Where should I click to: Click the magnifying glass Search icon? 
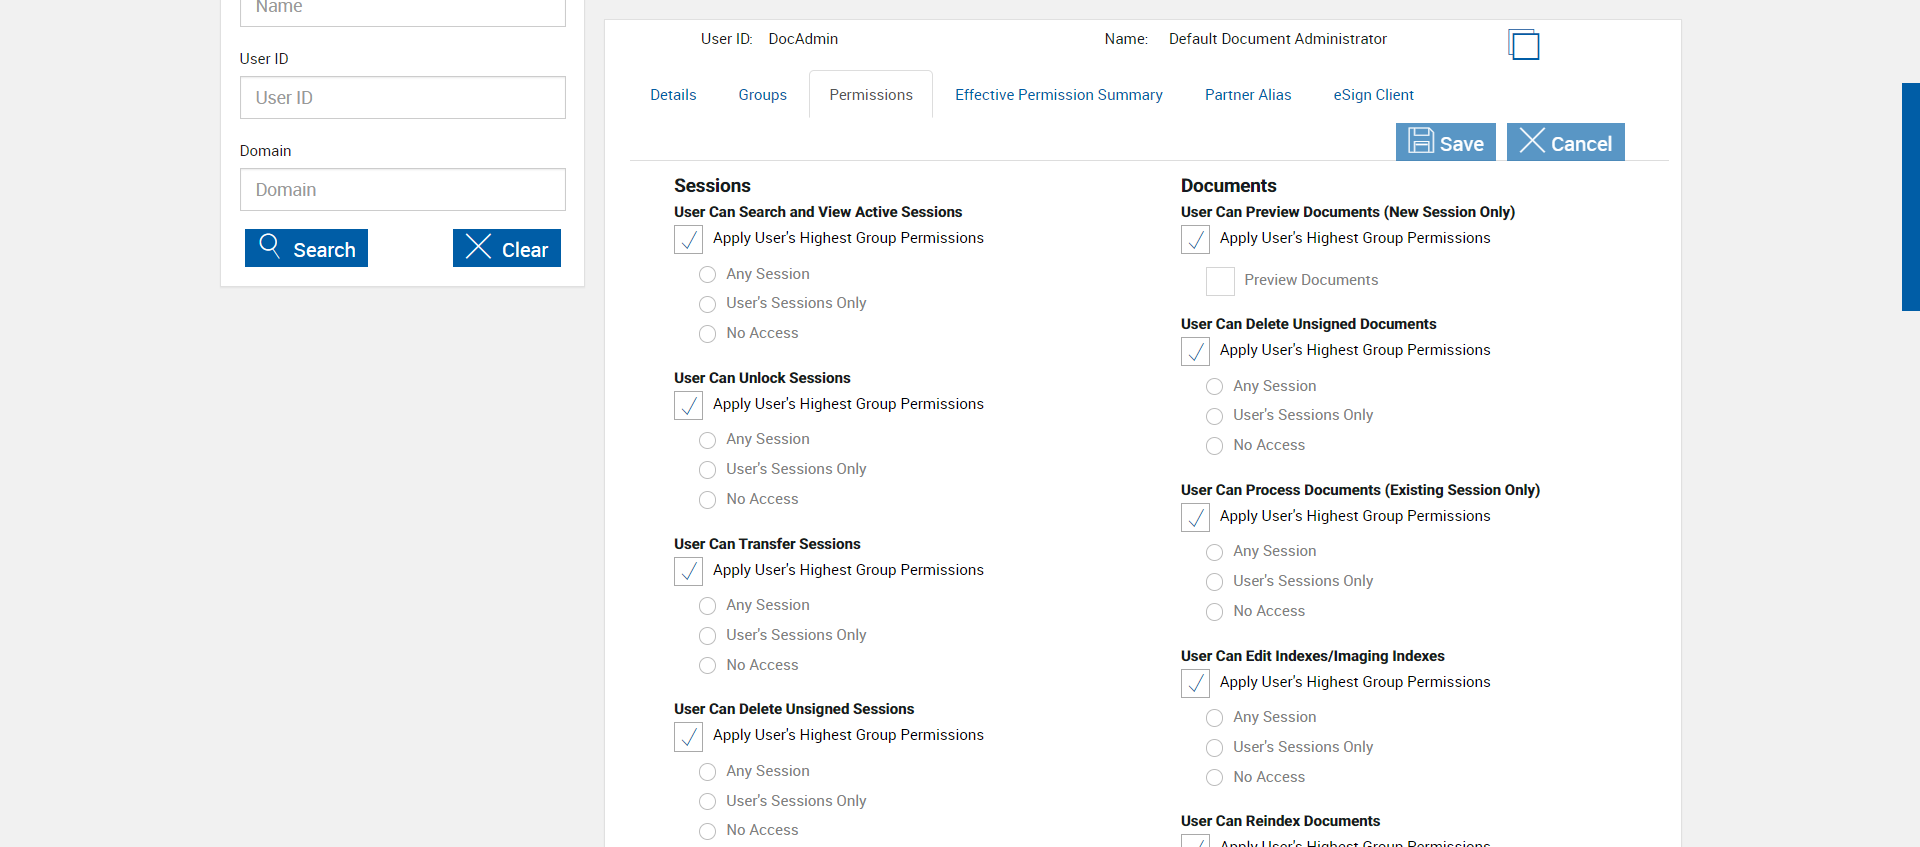(269, 245)
